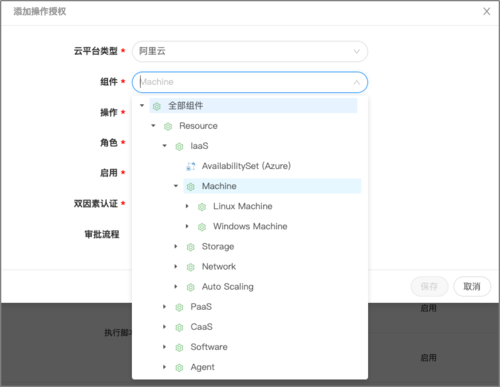Select Storage component

(x=218, y=246)
